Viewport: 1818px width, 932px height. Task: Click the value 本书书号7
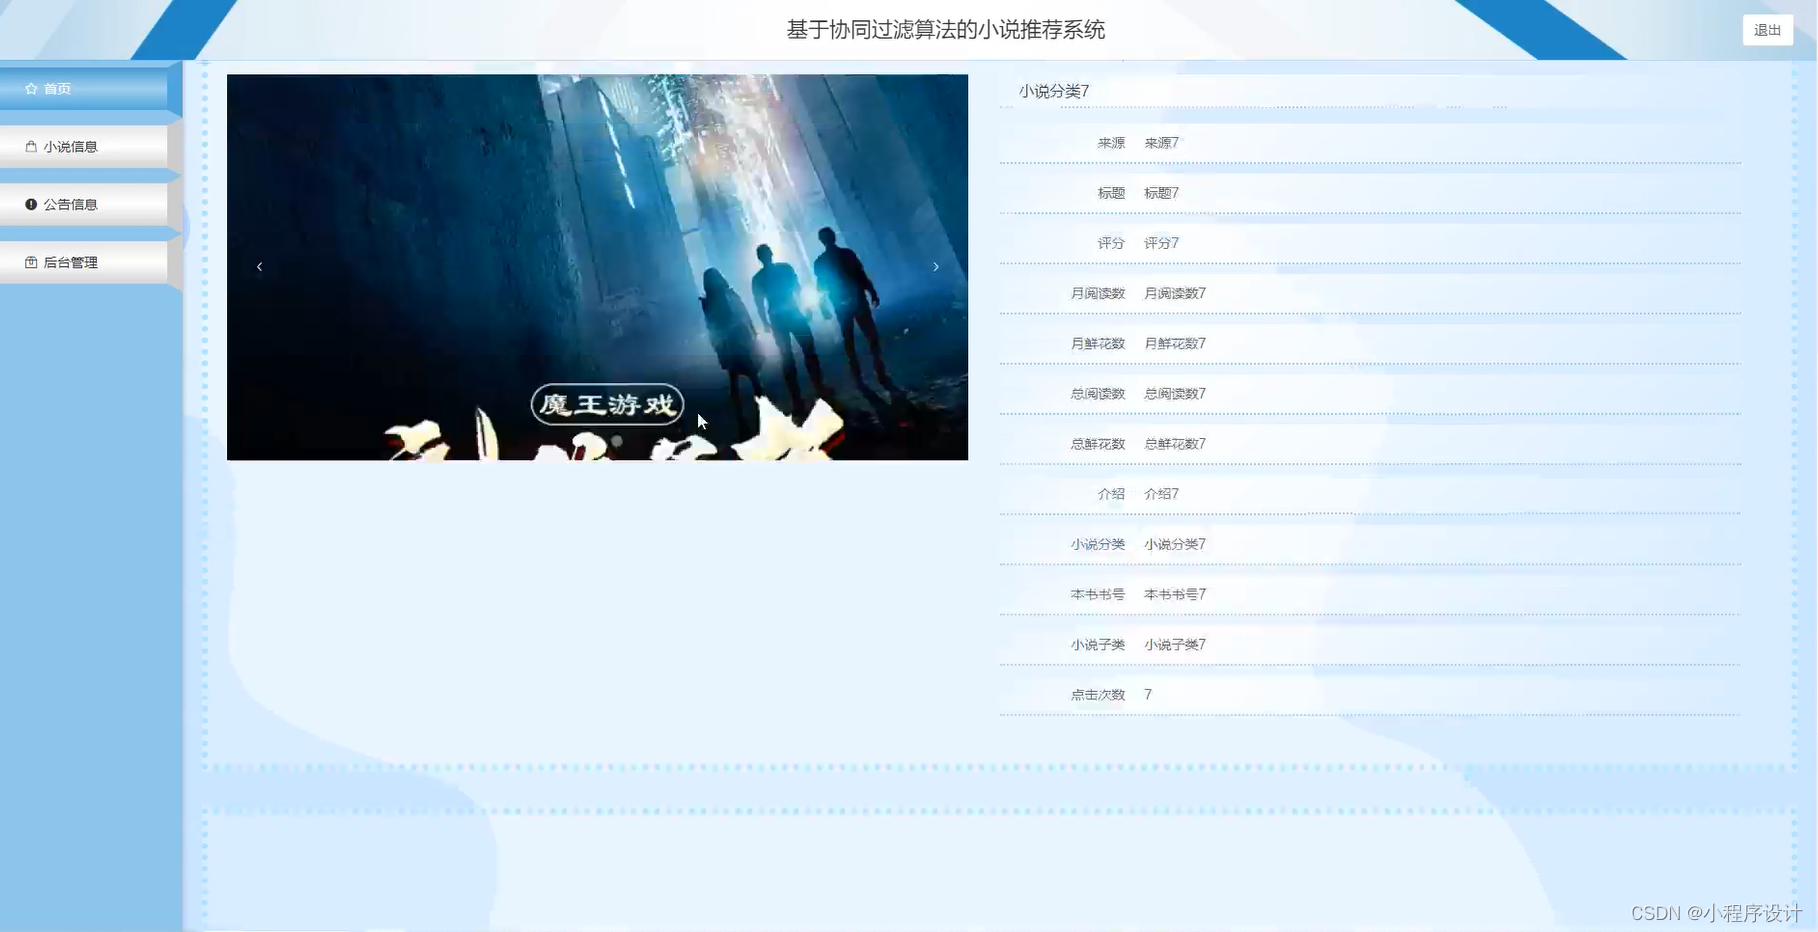coord(1175,594)
